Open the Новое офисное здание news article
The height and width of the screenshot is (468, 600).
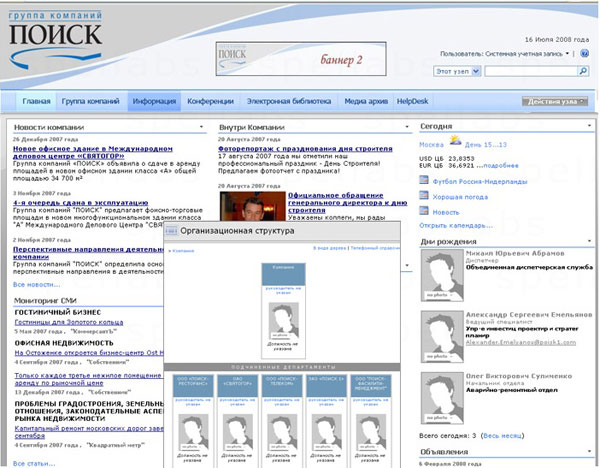coord(93,152)
